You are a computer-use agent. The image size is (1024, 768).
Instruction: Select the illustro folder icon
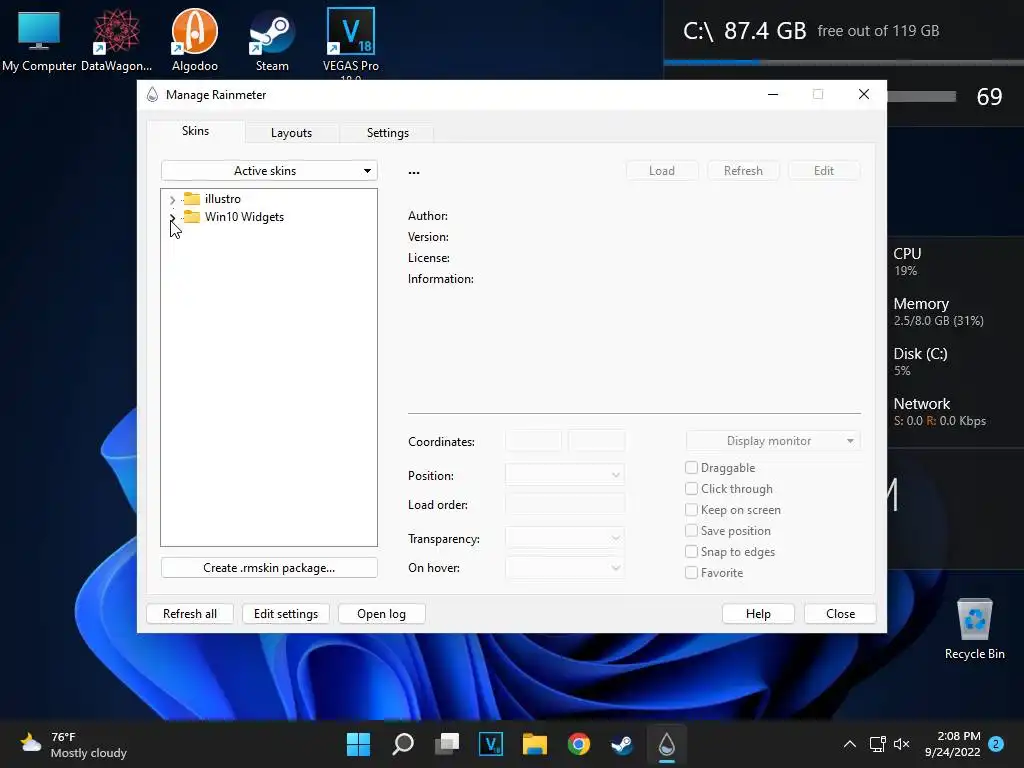coord(191,199)
